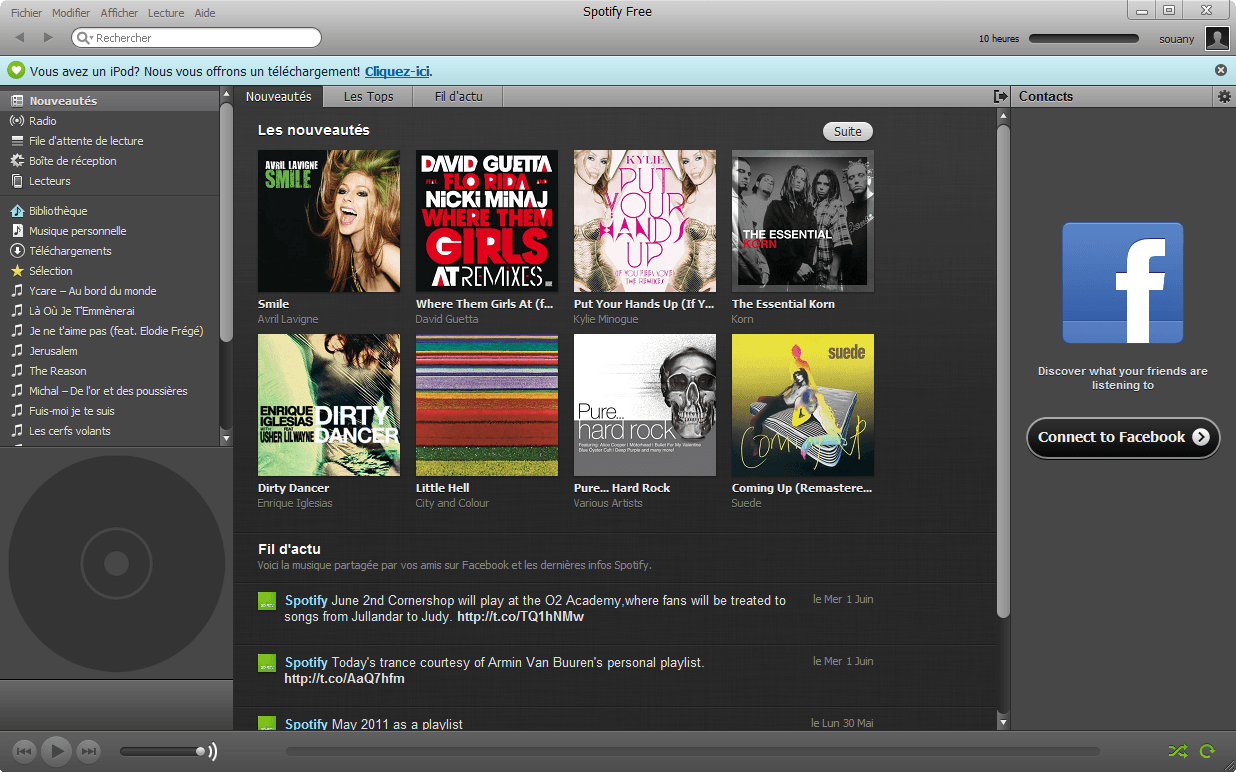
Task: Open Put Your Hands Up album cover
Action: tap(645, 221)
